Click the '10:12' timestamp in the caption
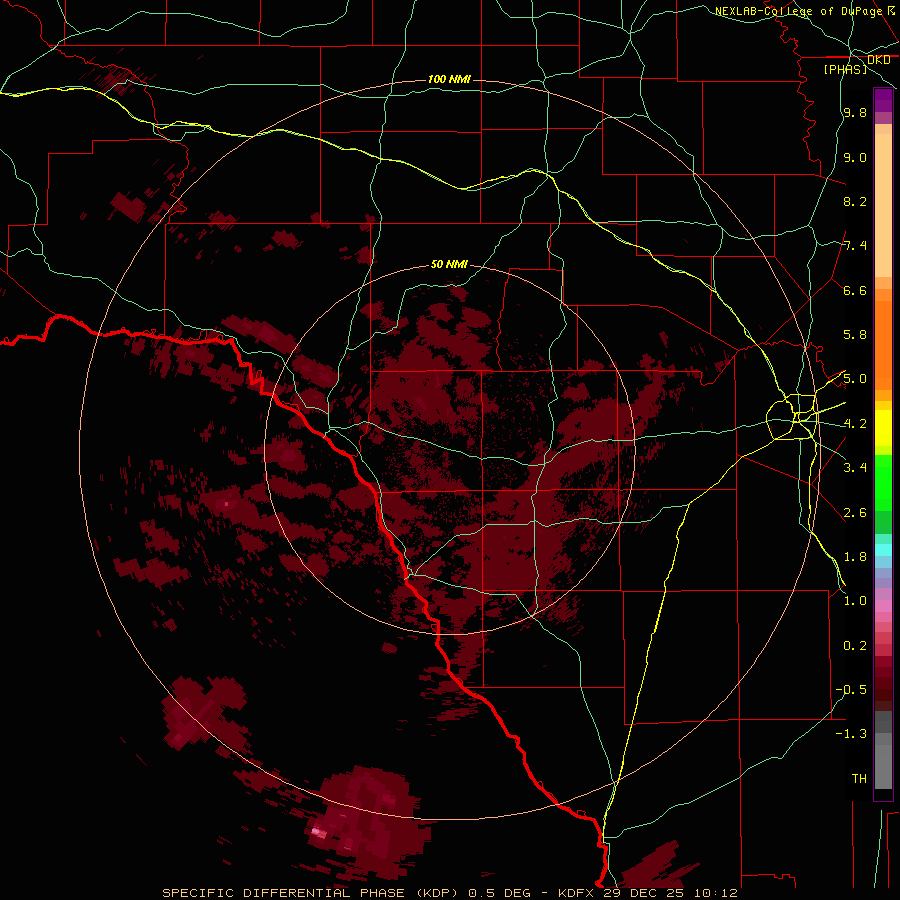Screen dimensions: 900x900 point(715,893)
